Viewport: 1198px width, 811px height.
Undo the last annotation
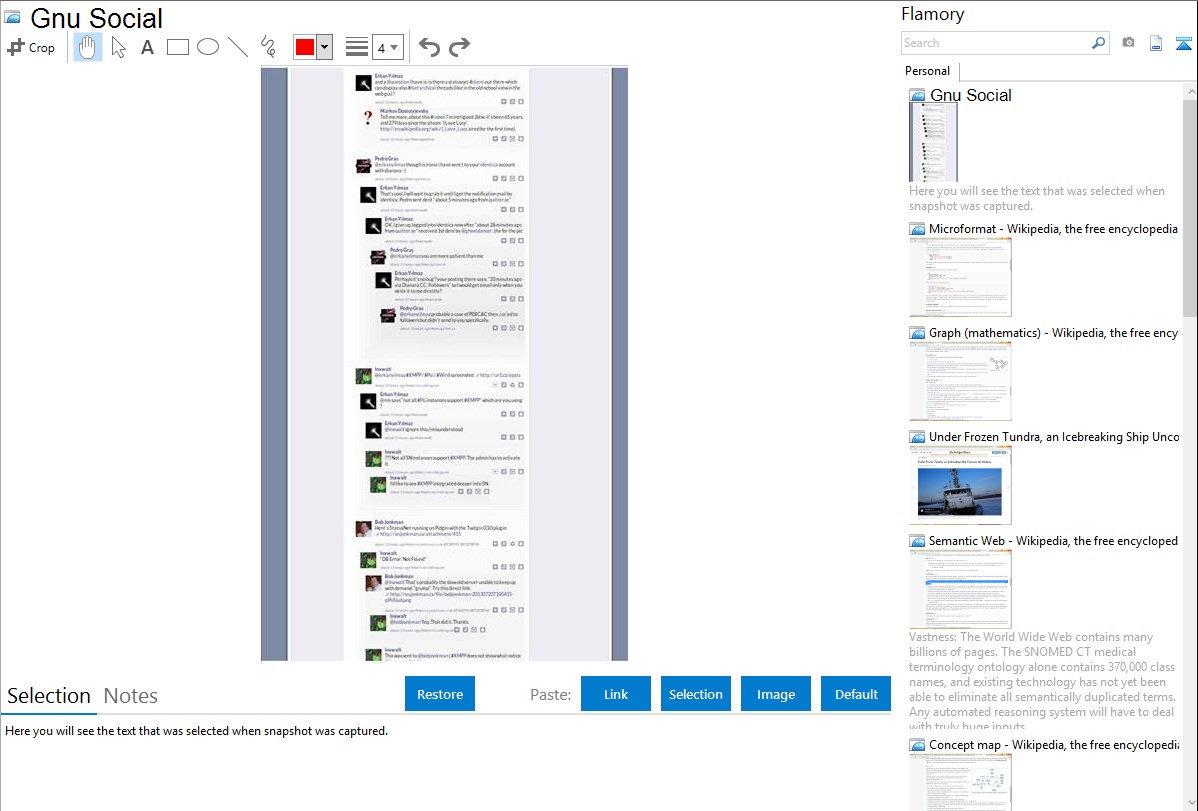[x=429, y=47]
